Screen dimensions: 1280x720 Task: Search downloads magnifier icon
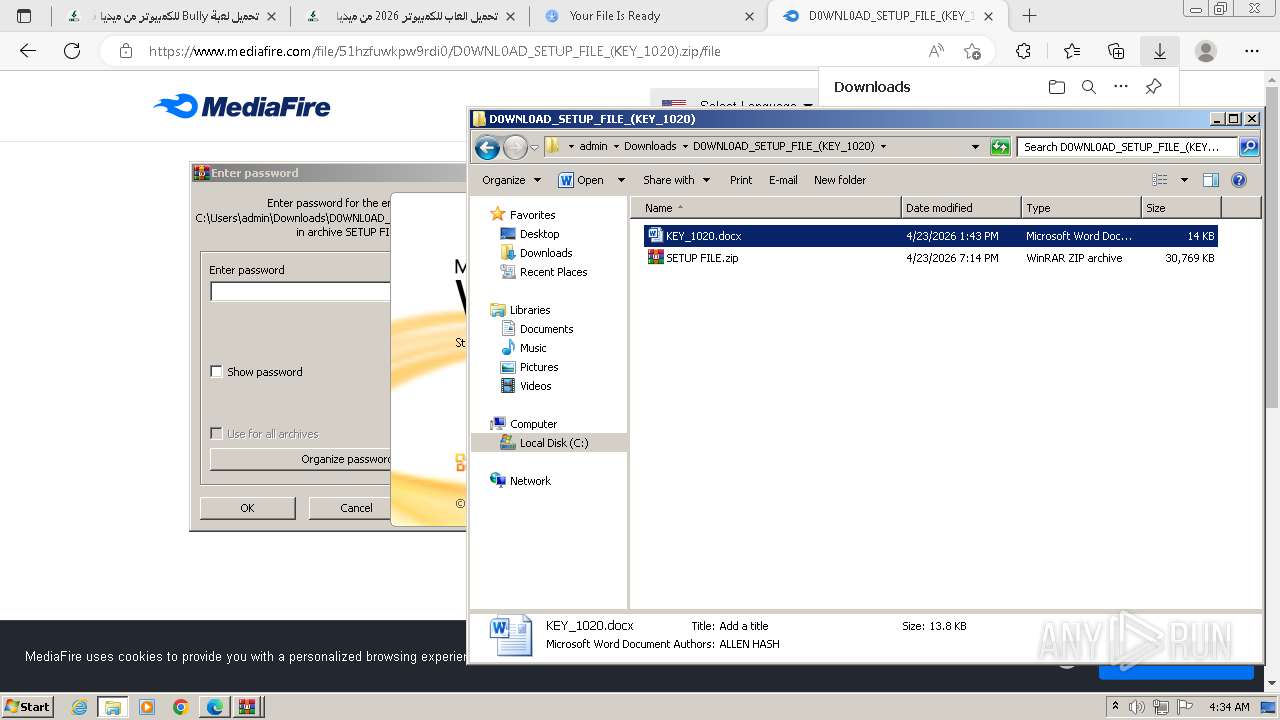coord(1089,87)
